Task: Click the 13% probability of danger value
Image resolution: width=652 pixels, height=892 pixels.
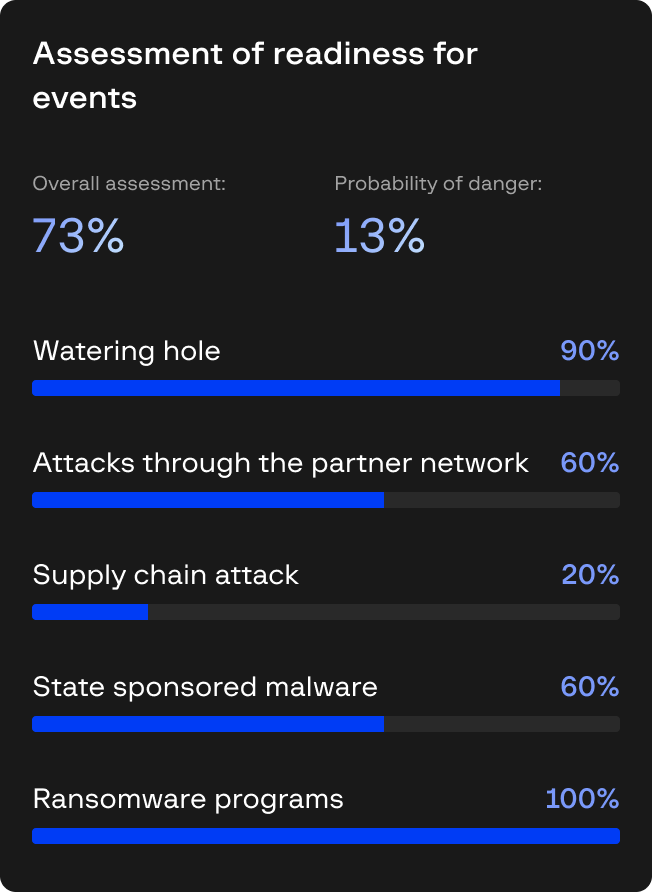Action: click(378, 236)
